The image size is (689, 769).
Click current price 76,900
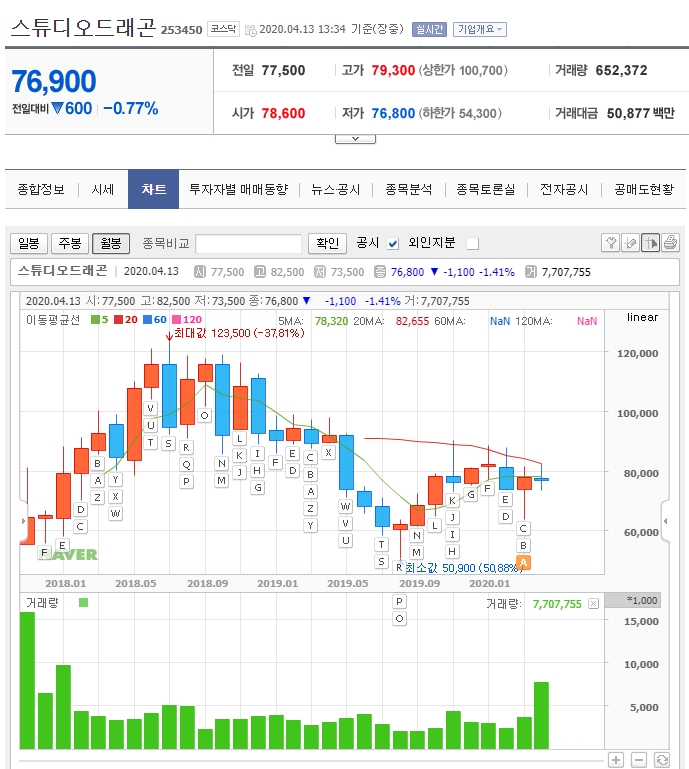[54, 81]
